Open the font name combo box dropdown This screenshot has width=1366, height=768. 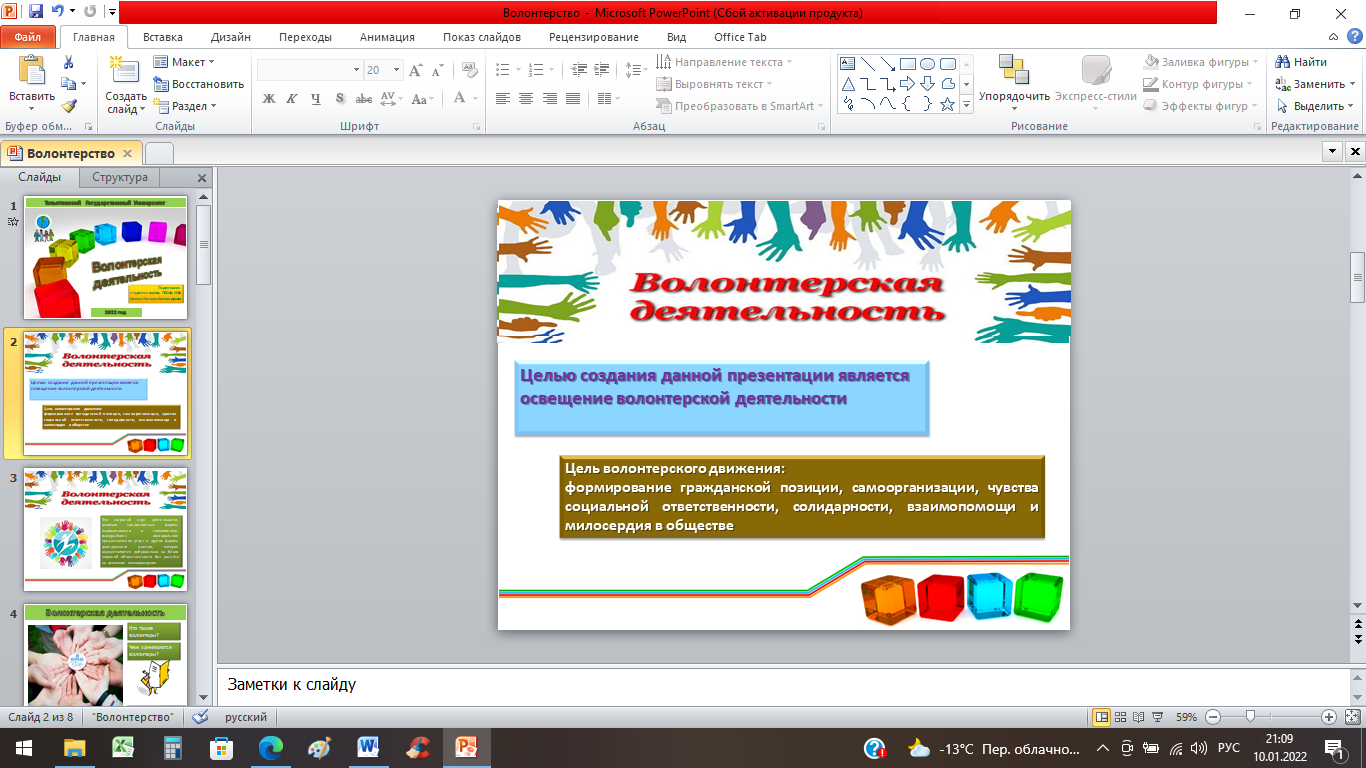[356, 70]
